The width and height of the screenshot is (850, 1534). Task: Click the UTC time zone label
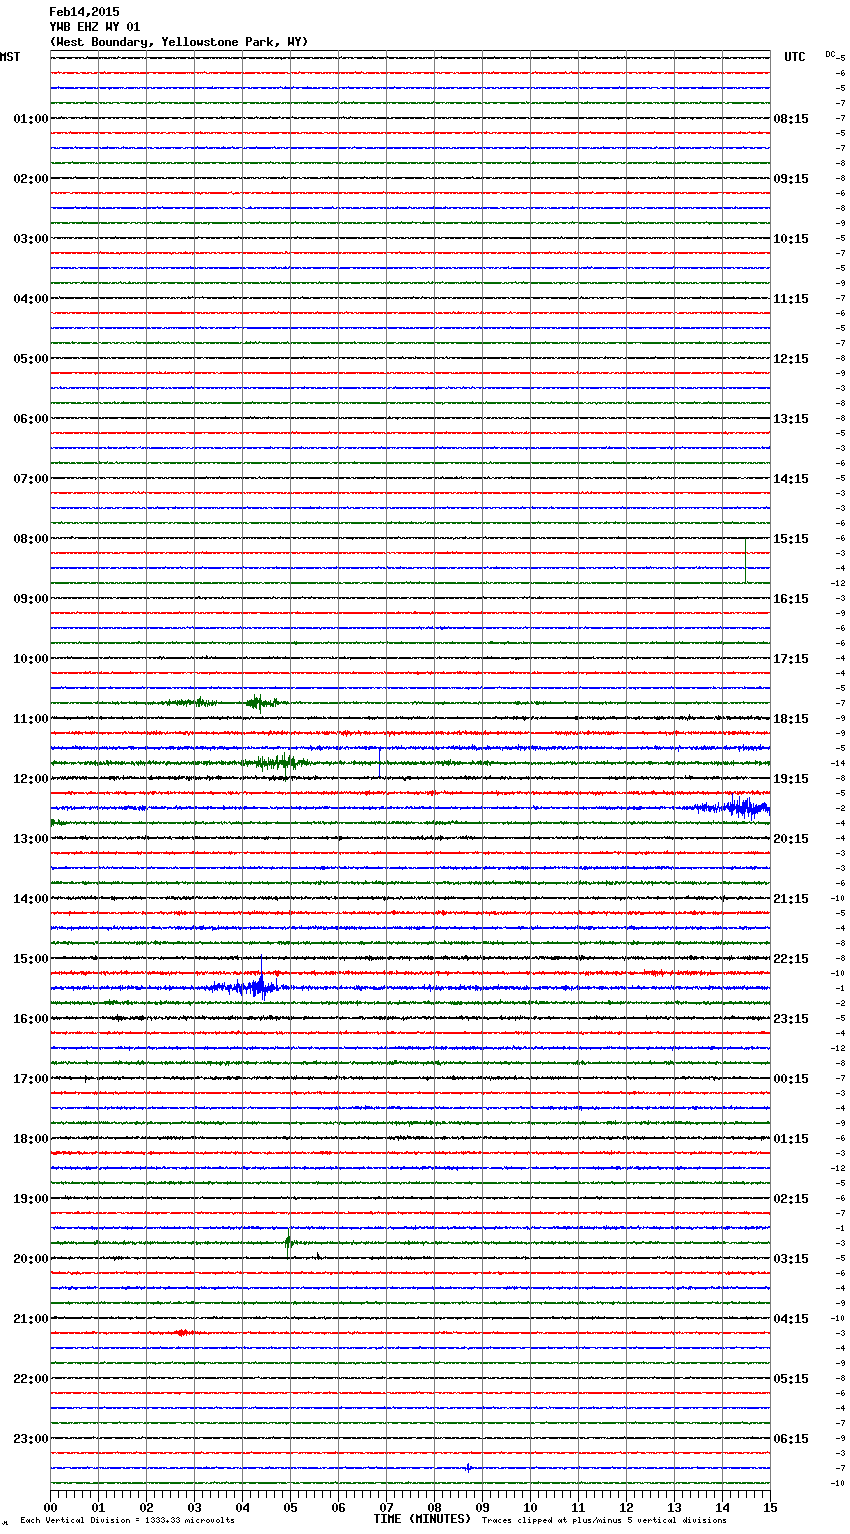click(795, 57)
